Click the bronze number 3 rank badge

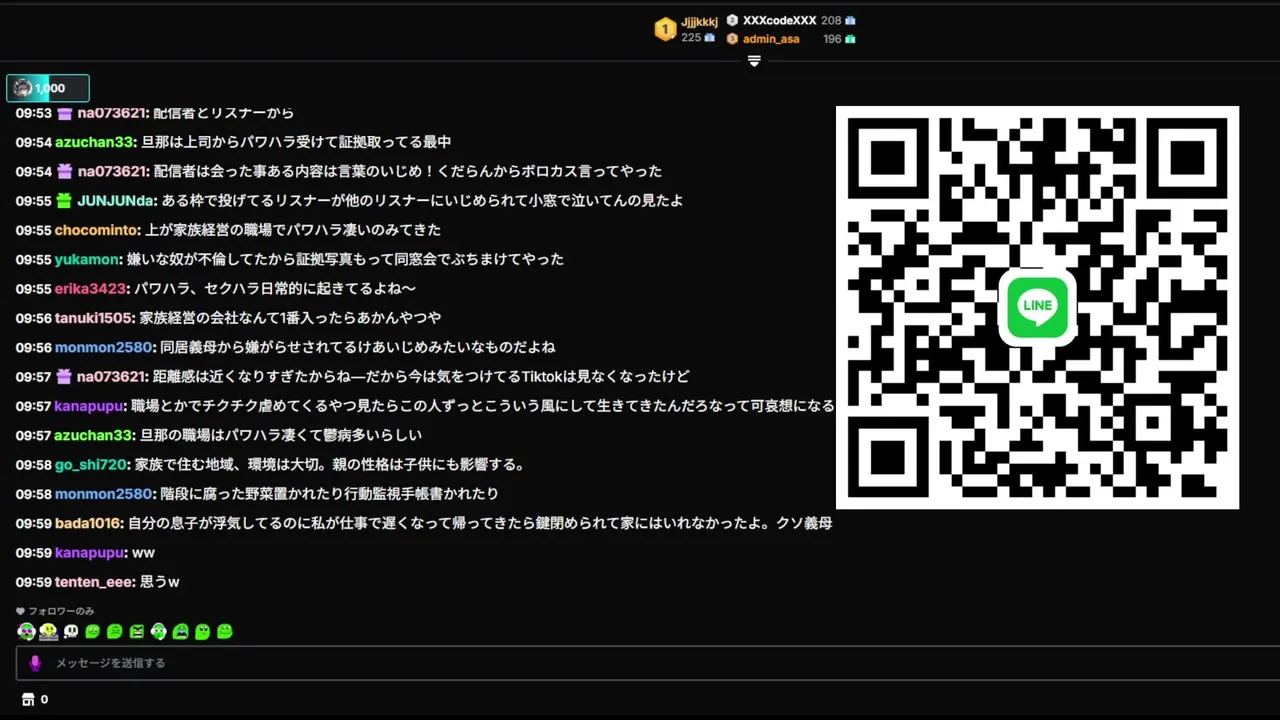732,39
